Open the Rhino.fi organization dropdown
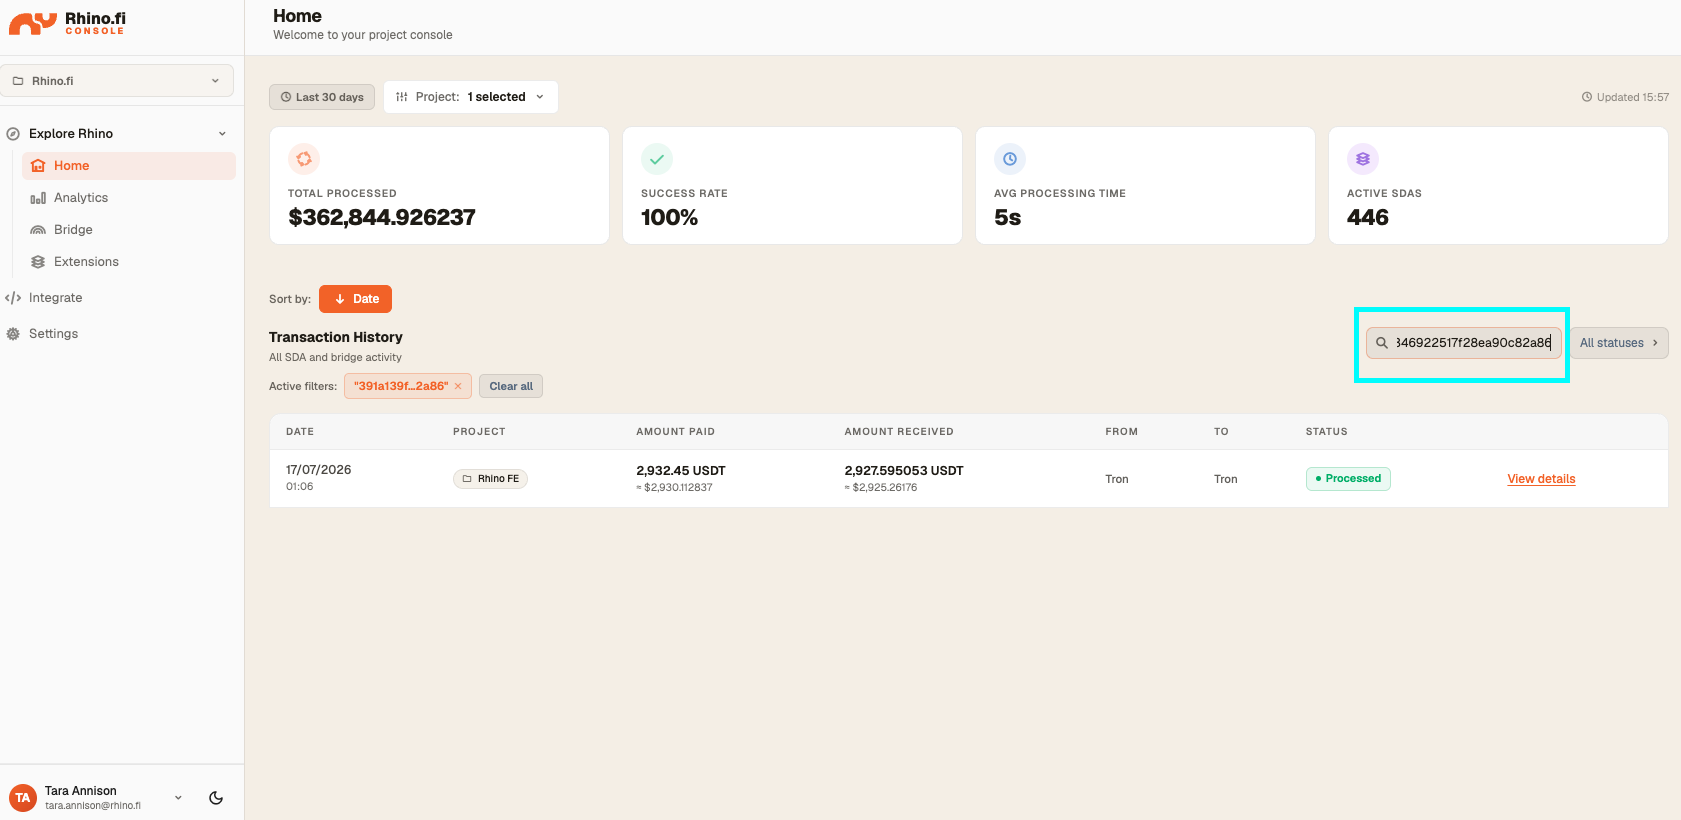This screenshot has width=1681, height=820. 117,81
